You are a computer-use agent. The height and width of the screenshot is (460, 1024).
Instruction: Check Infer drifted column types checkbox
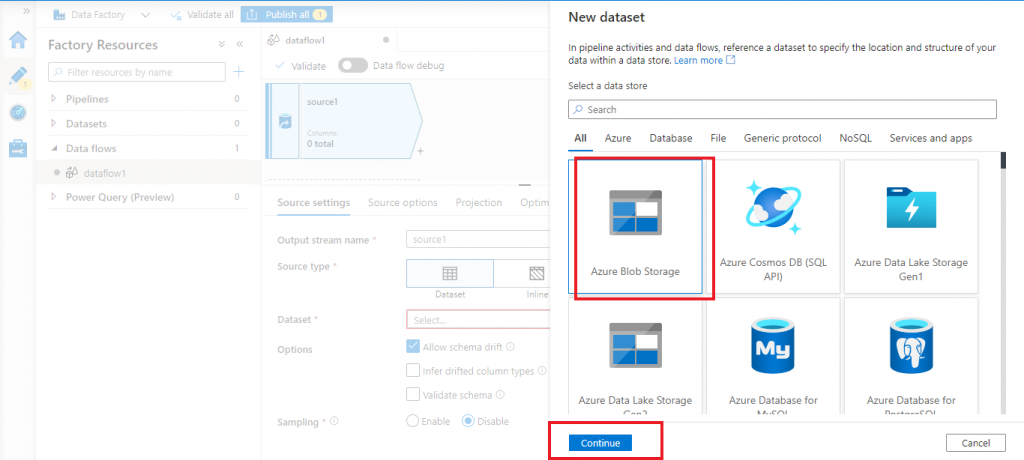point(413,370)
